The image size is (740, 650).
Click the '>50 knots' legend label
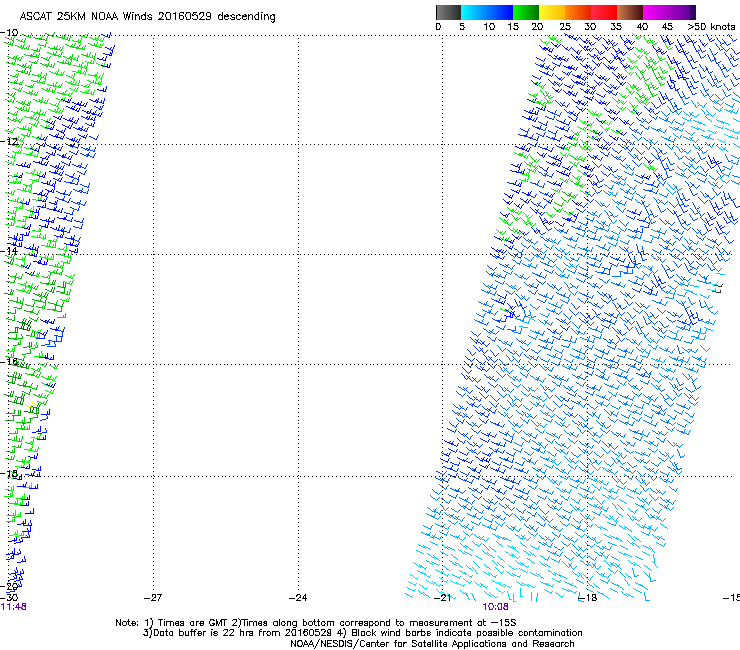711,26
